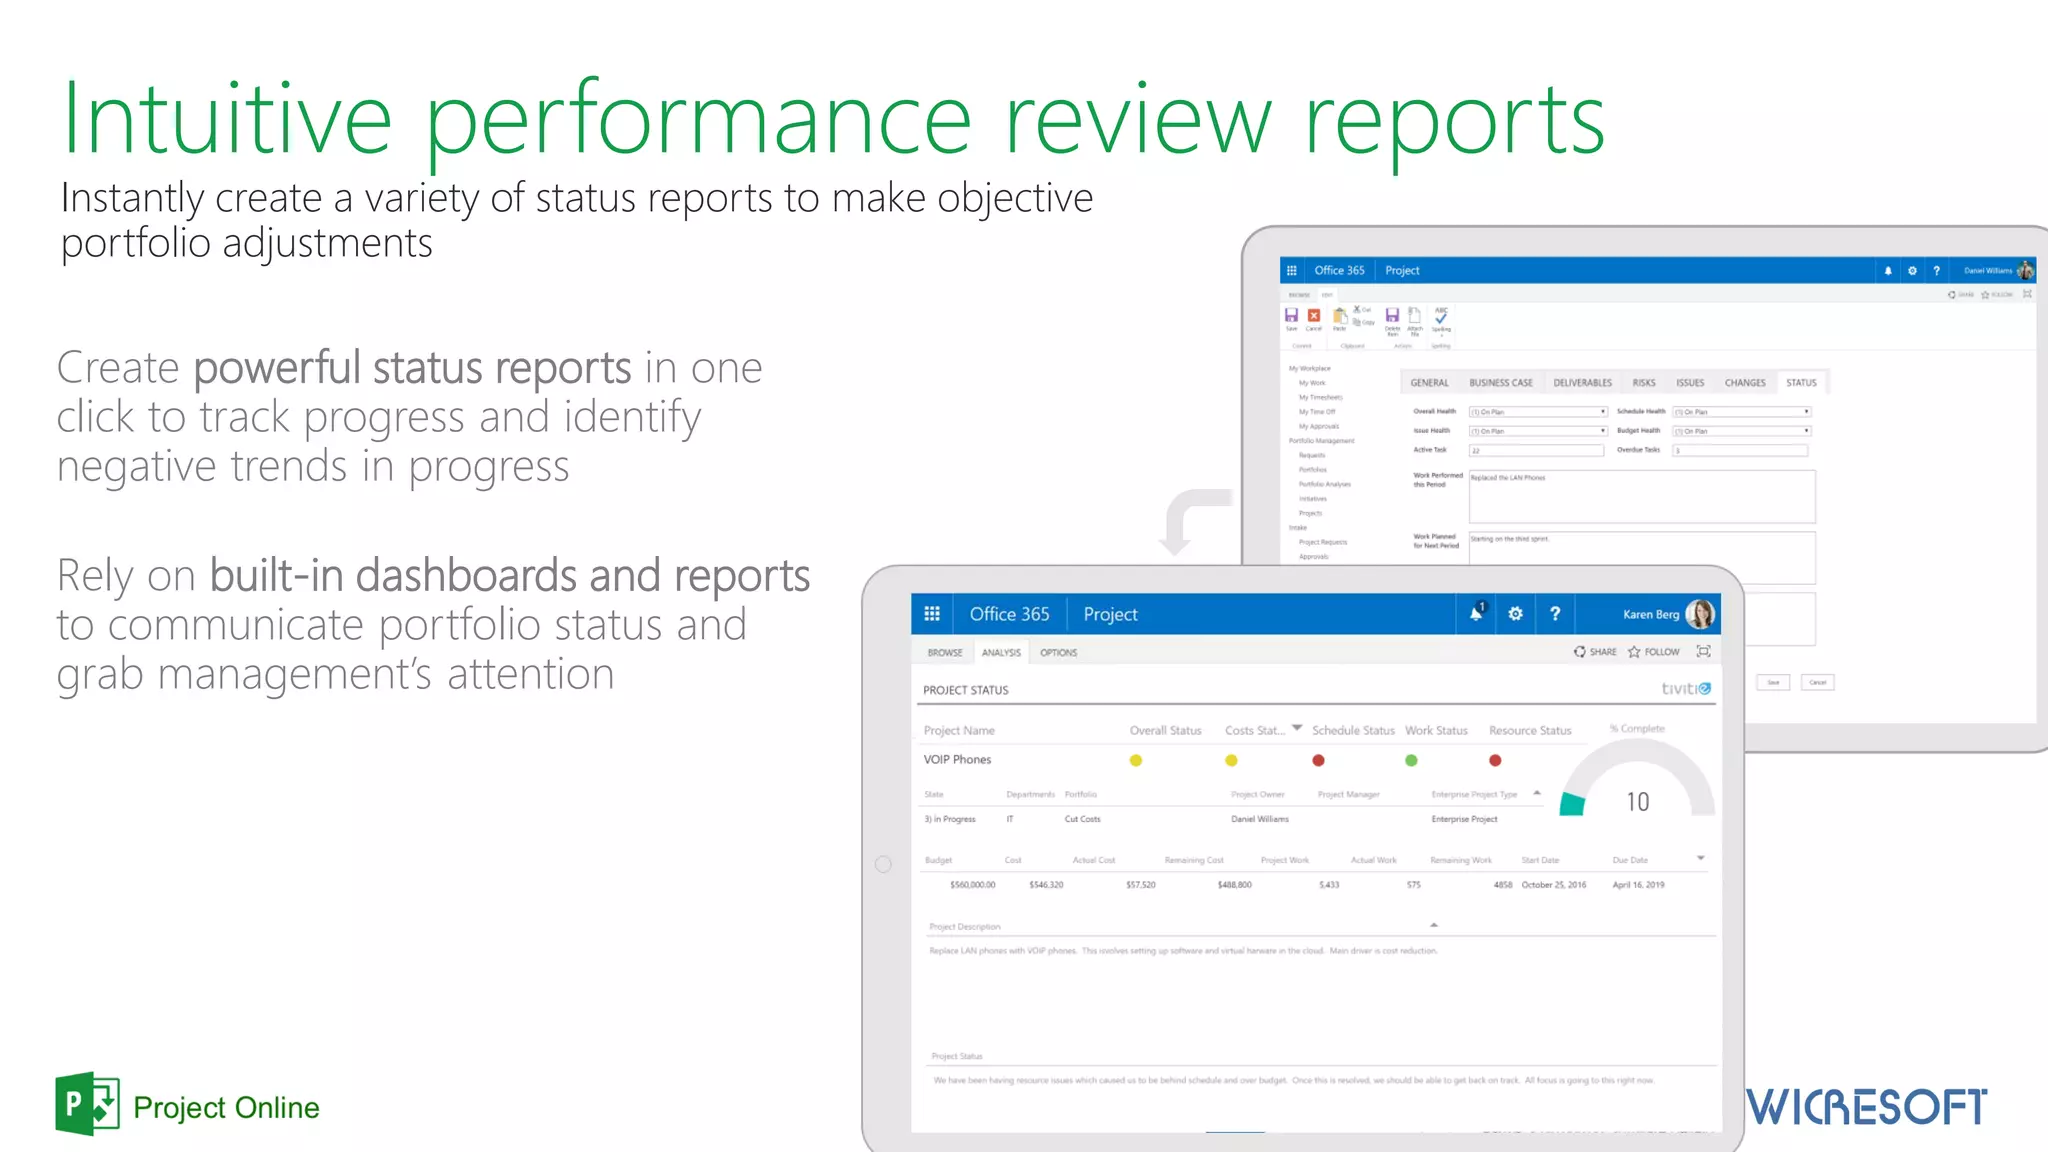Click the yellow Overall Status indicator
Viewport: 2048px width, 1152px height.
pyautogui.click(x=1136, y=760)
